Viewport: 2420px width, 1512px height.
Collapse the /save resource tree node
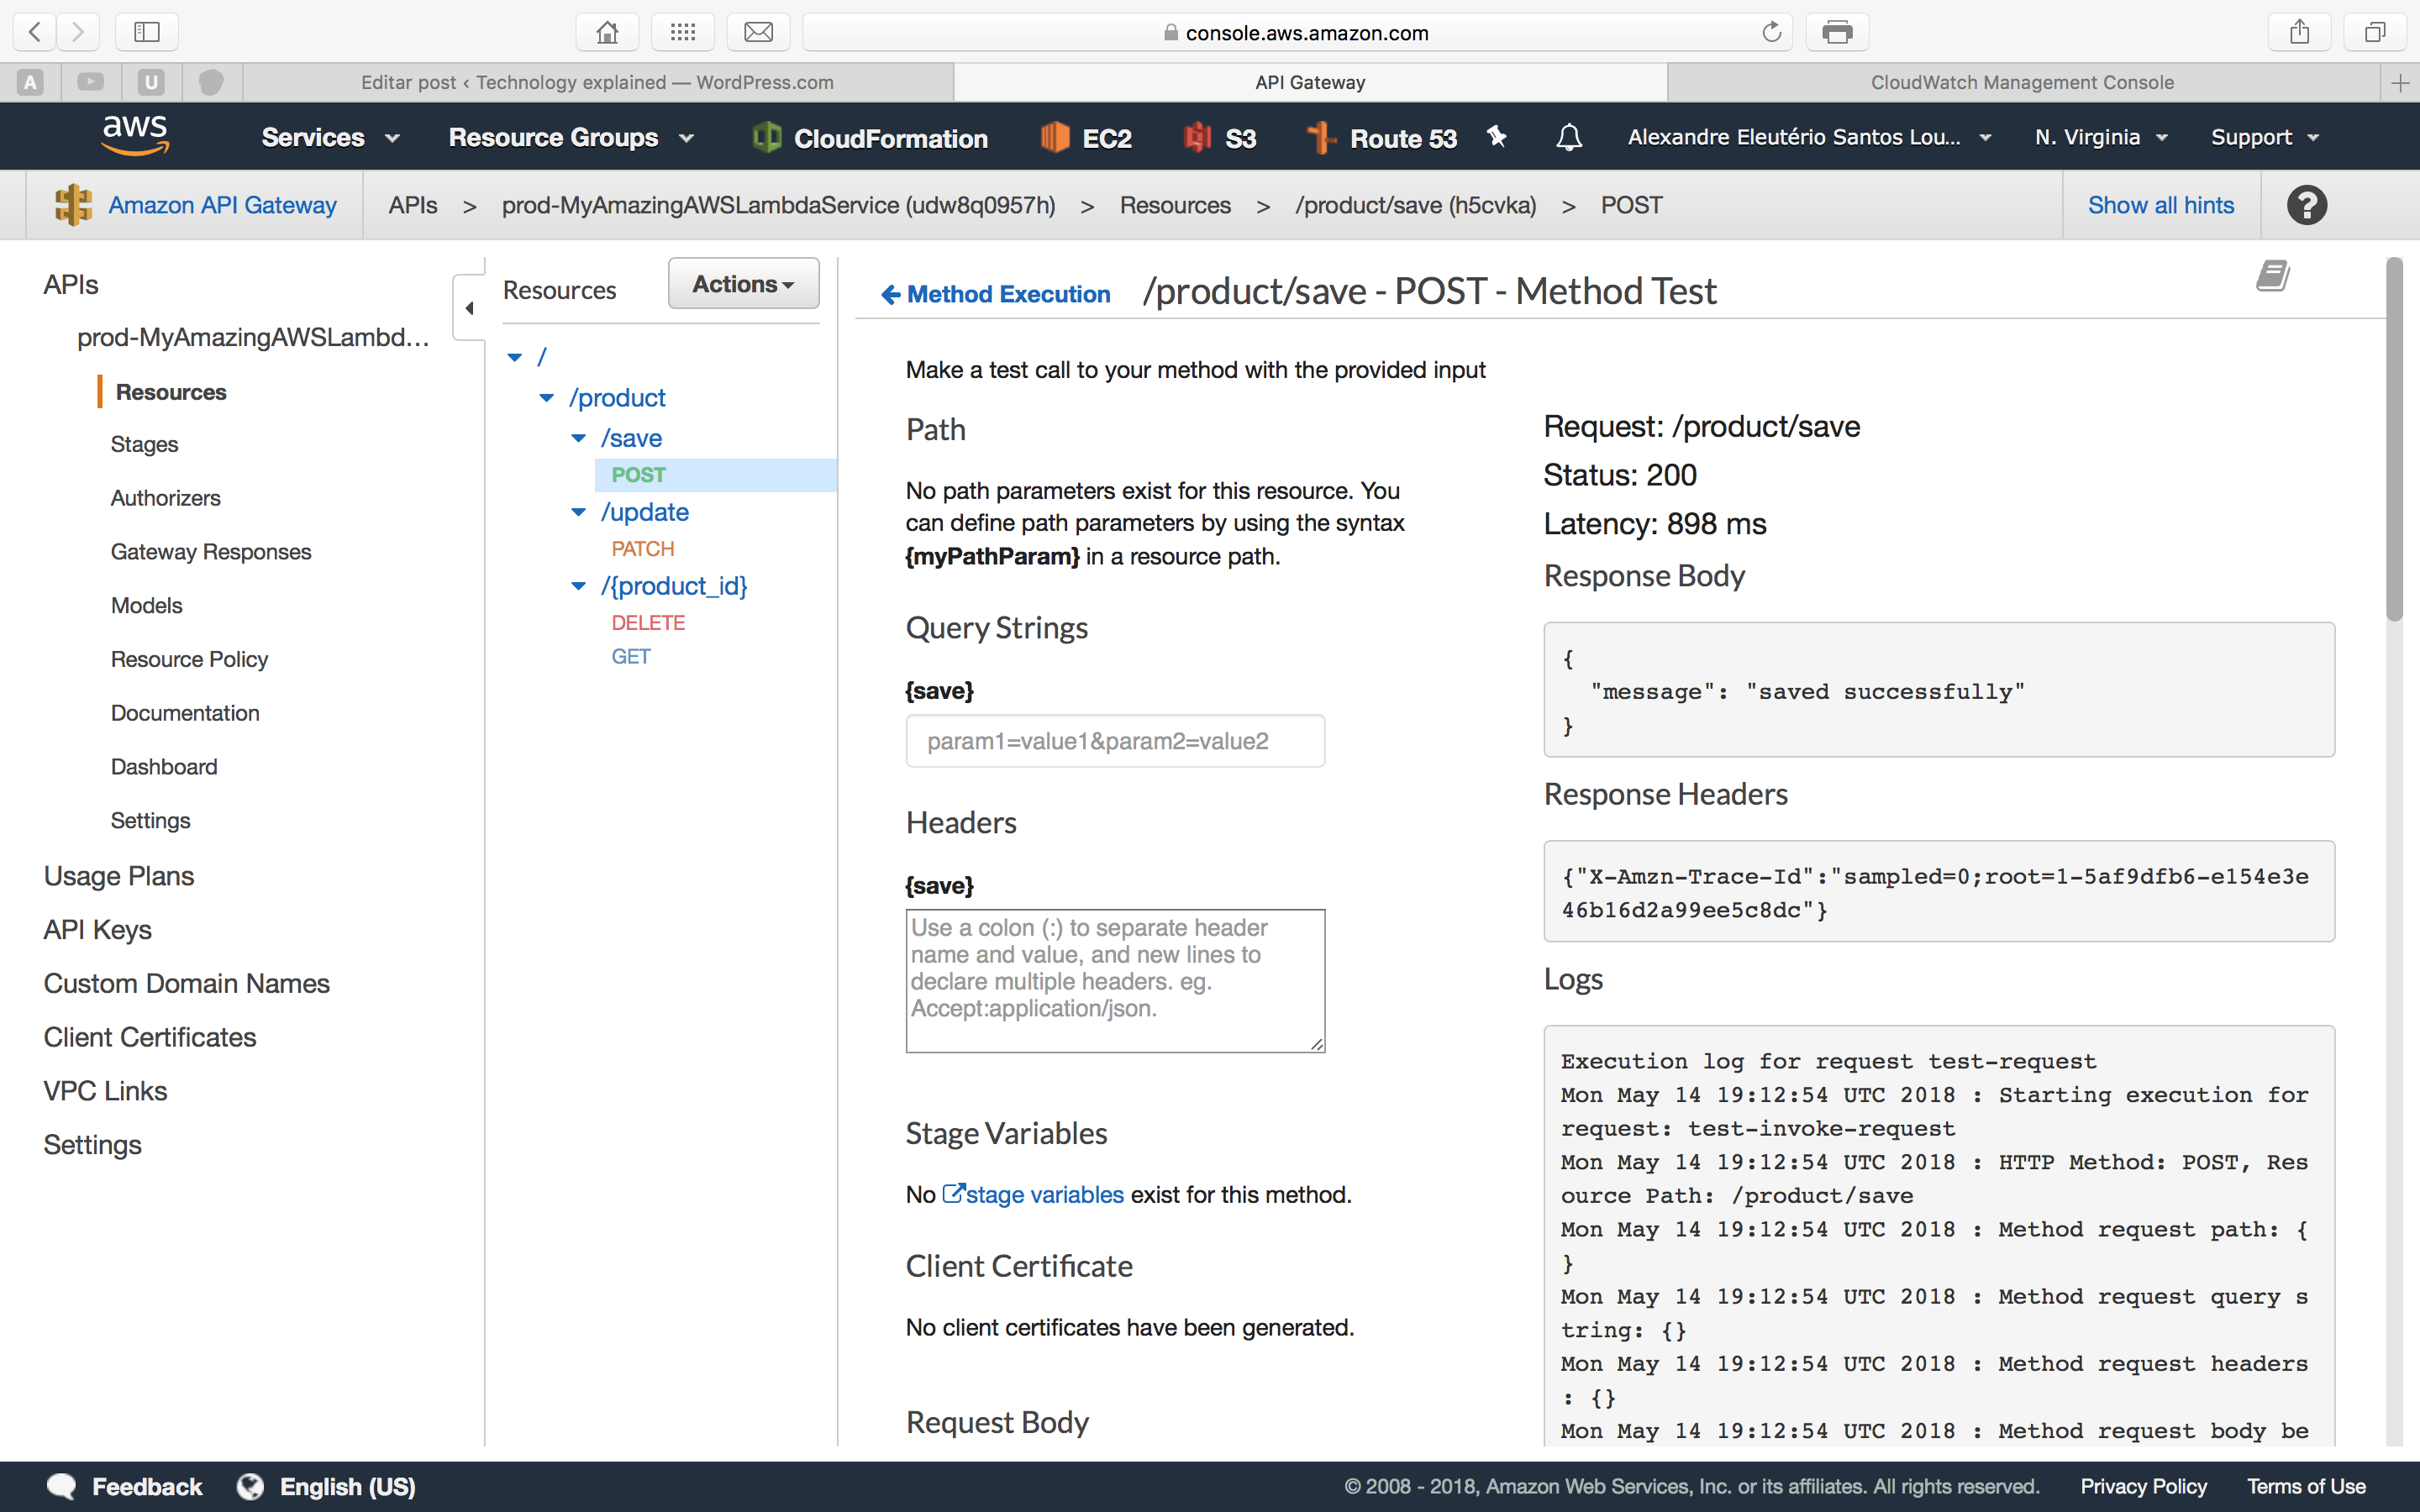tap(578, 438)
